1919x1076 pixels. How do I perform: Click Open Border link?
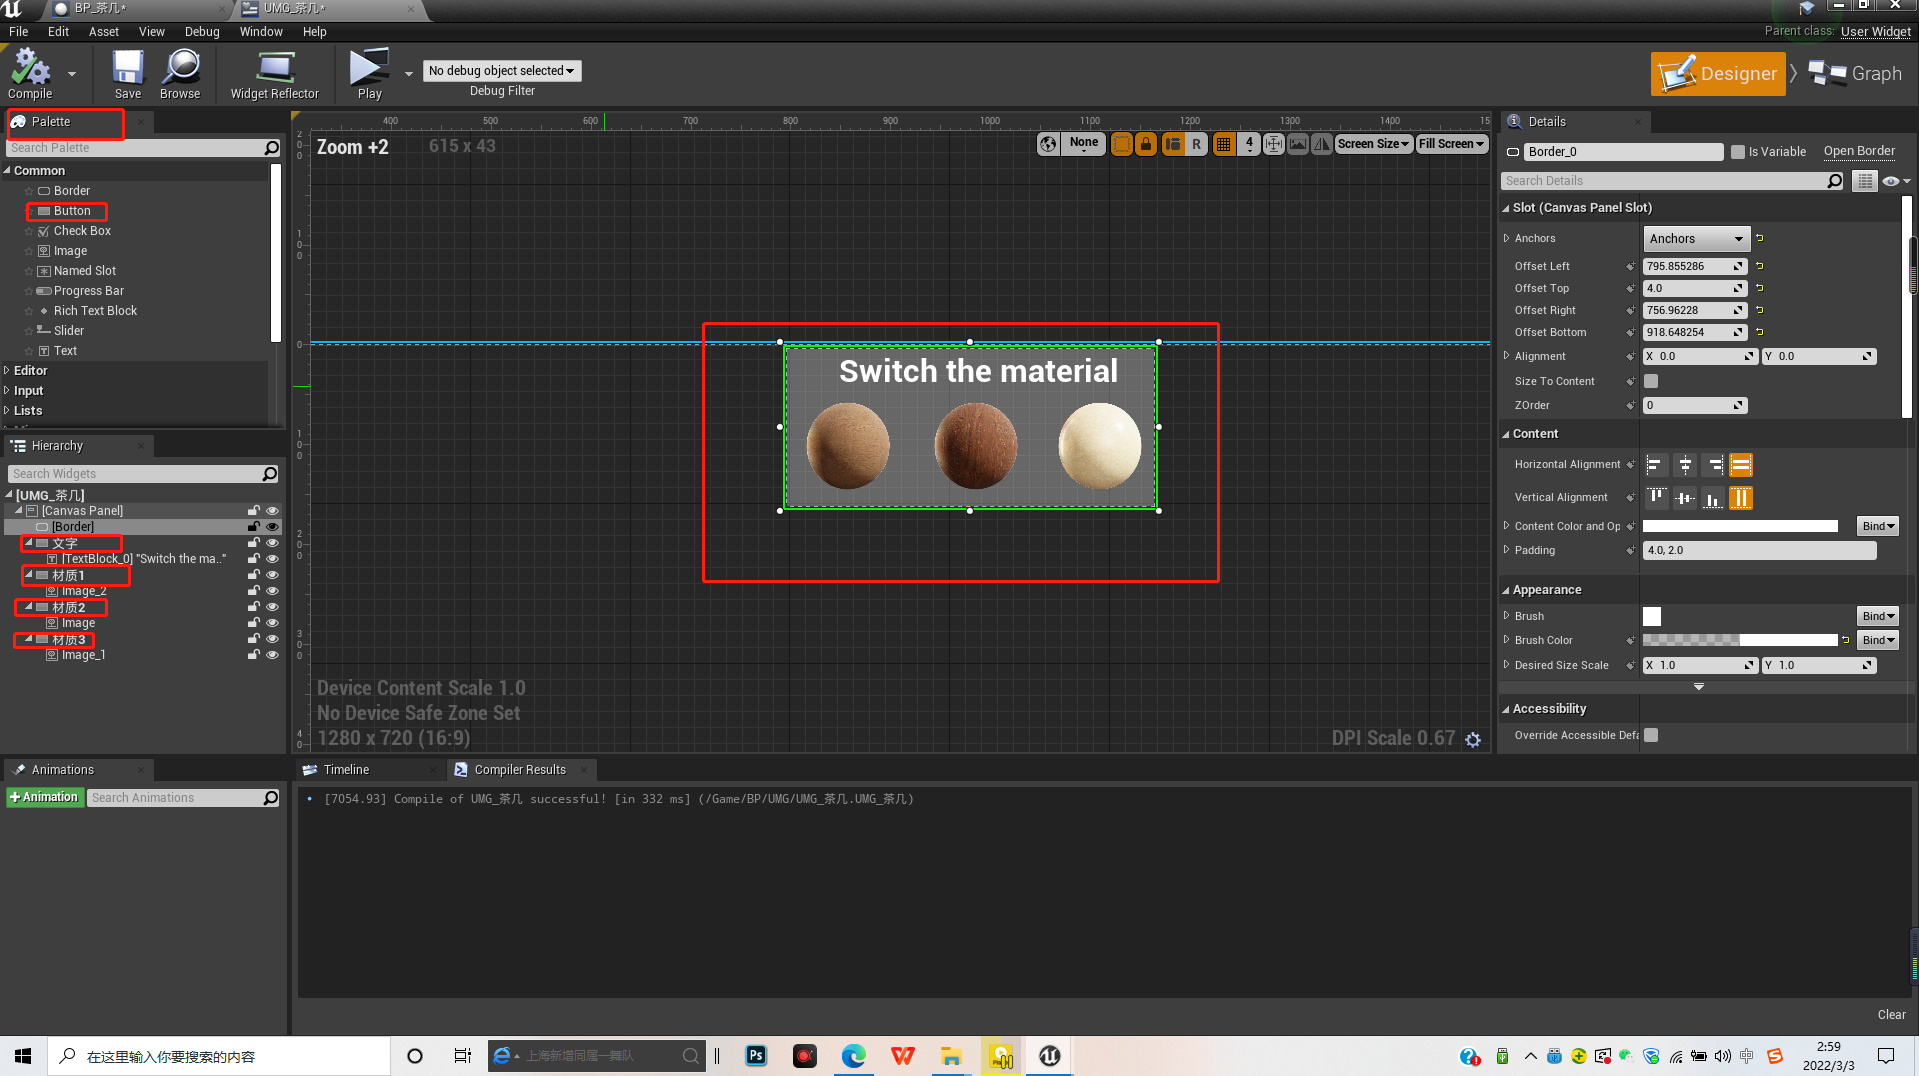pos(1859,152)
